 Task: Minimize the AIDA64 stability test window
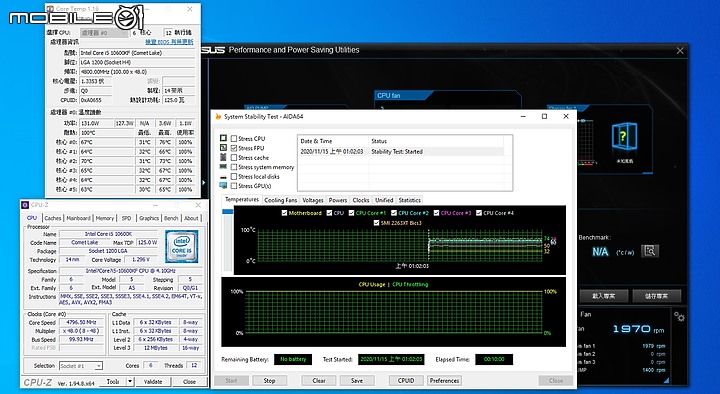[x=523, y=117]
